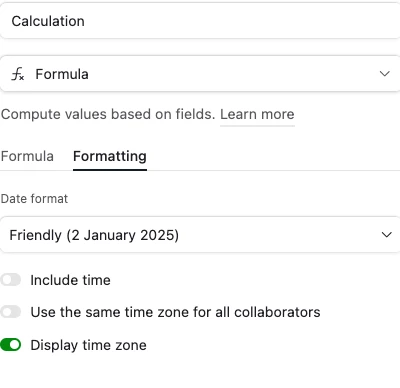Expand field type list using chevron arrow
This screenshot has height=388, width=400.
coord(385,74)
